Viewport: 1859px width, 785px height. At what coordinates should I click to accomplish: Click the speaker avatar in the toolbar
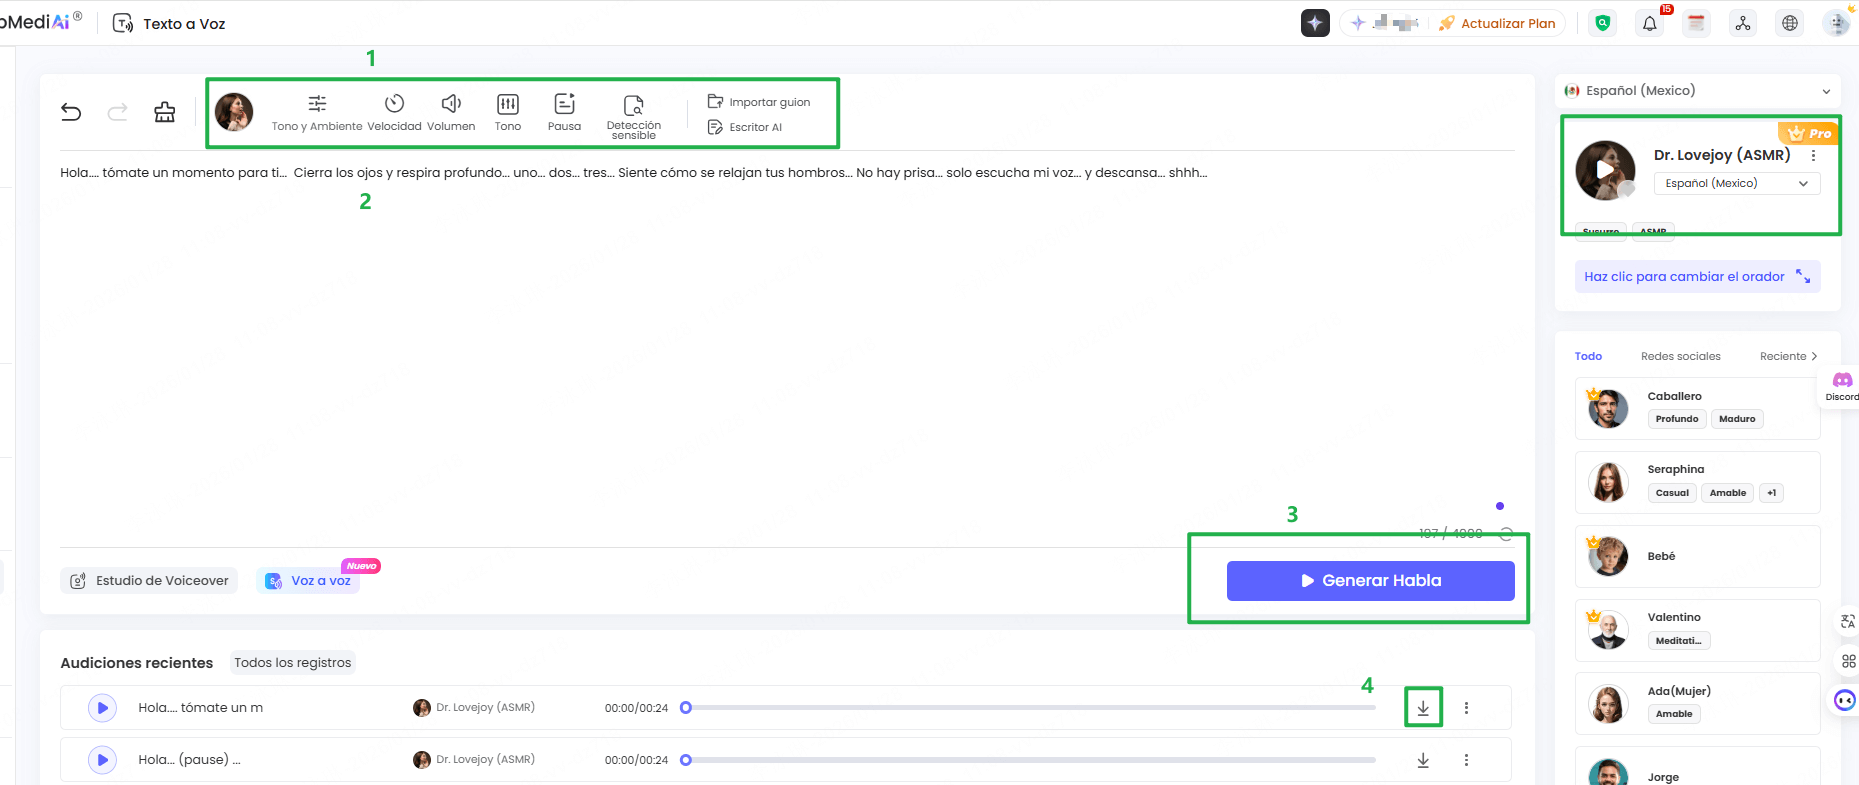coord(234,112)
